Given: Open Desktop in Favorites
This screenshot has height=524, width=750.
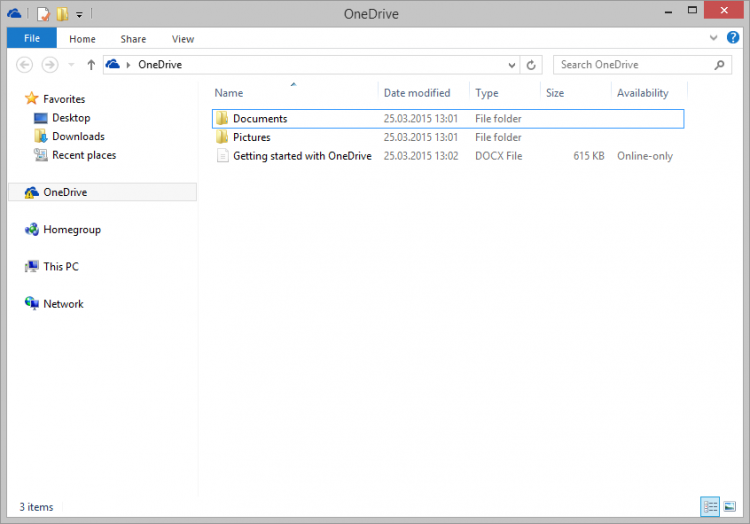Looking at the screenshot, I should point(71,118).
